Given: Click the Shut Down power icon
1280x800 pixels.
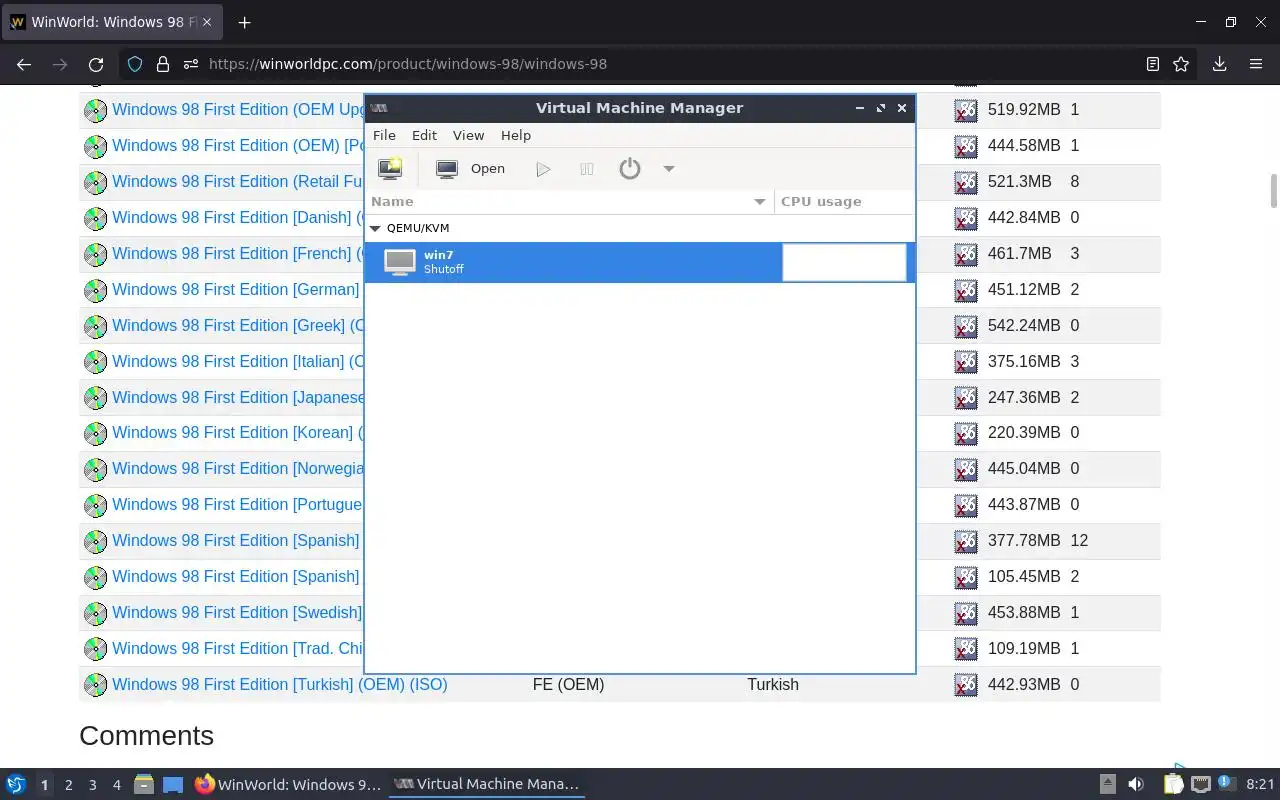Looking at the screenshot, I should click(629, 169).
